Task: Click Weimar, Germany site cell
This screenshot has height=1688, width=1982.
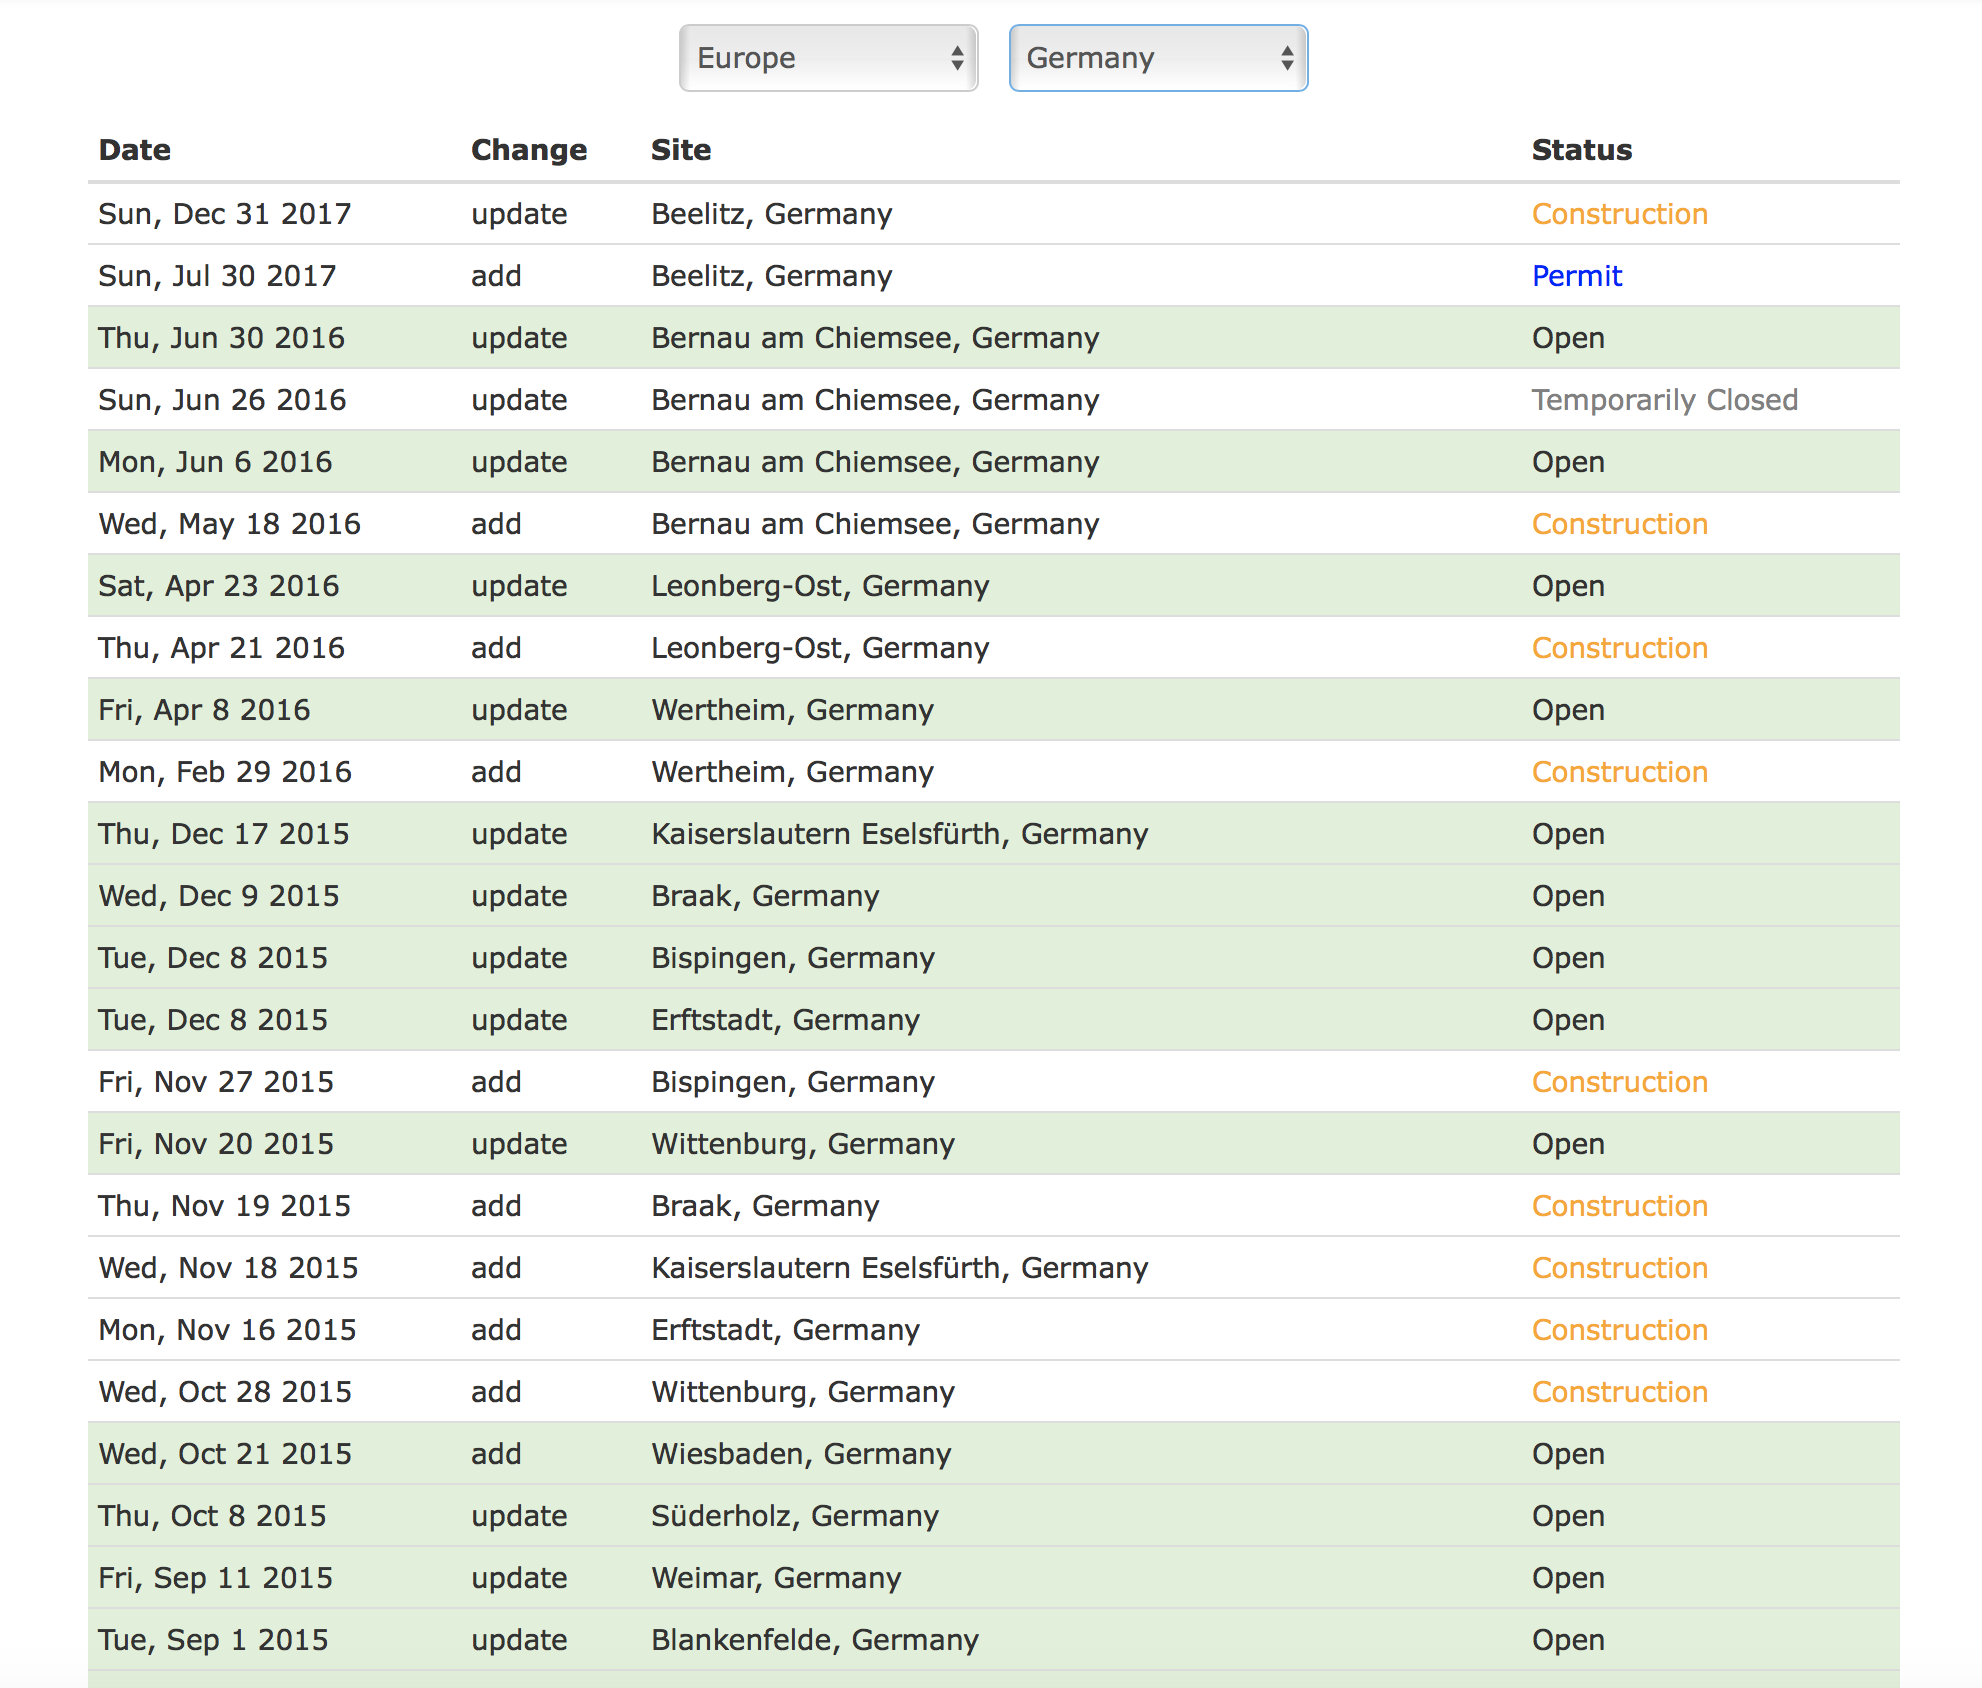Action: pyautogui.click(x=776, y=1578)
